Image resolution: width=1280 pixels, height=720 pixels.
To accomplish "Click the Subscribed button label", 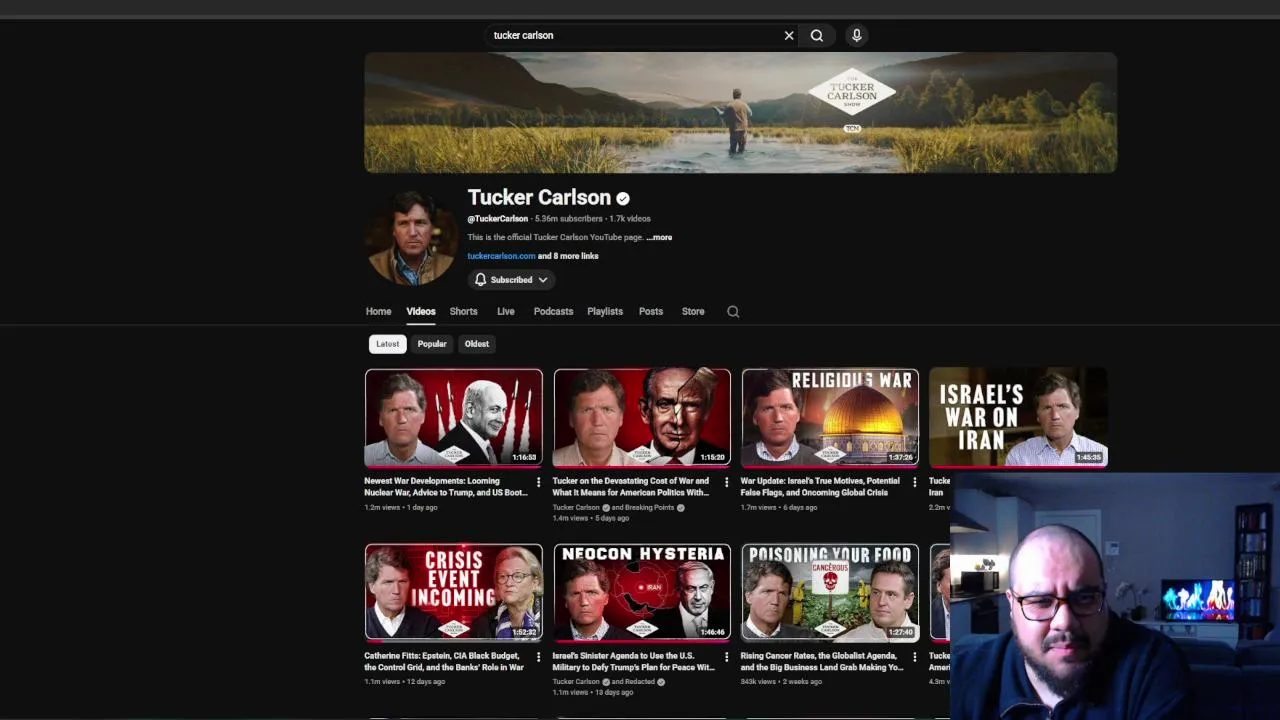I will click(x=511, y=280).
